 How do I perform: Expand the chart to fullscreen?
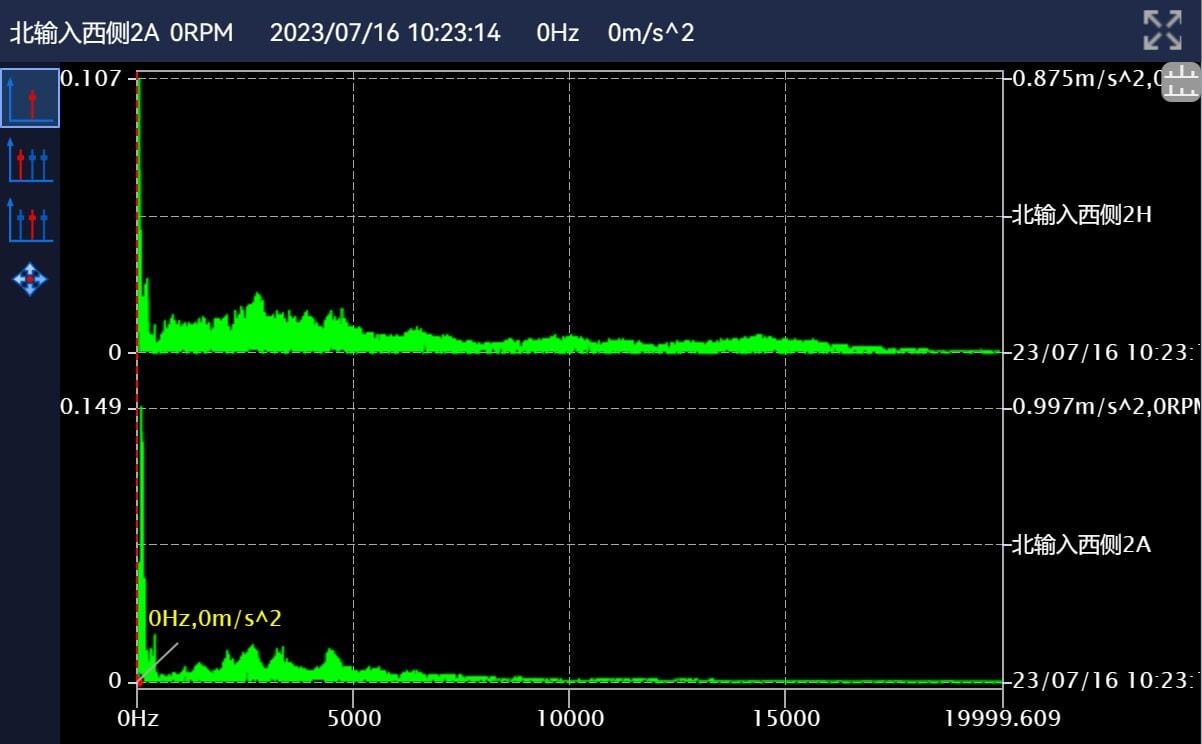click(1162, 30)
